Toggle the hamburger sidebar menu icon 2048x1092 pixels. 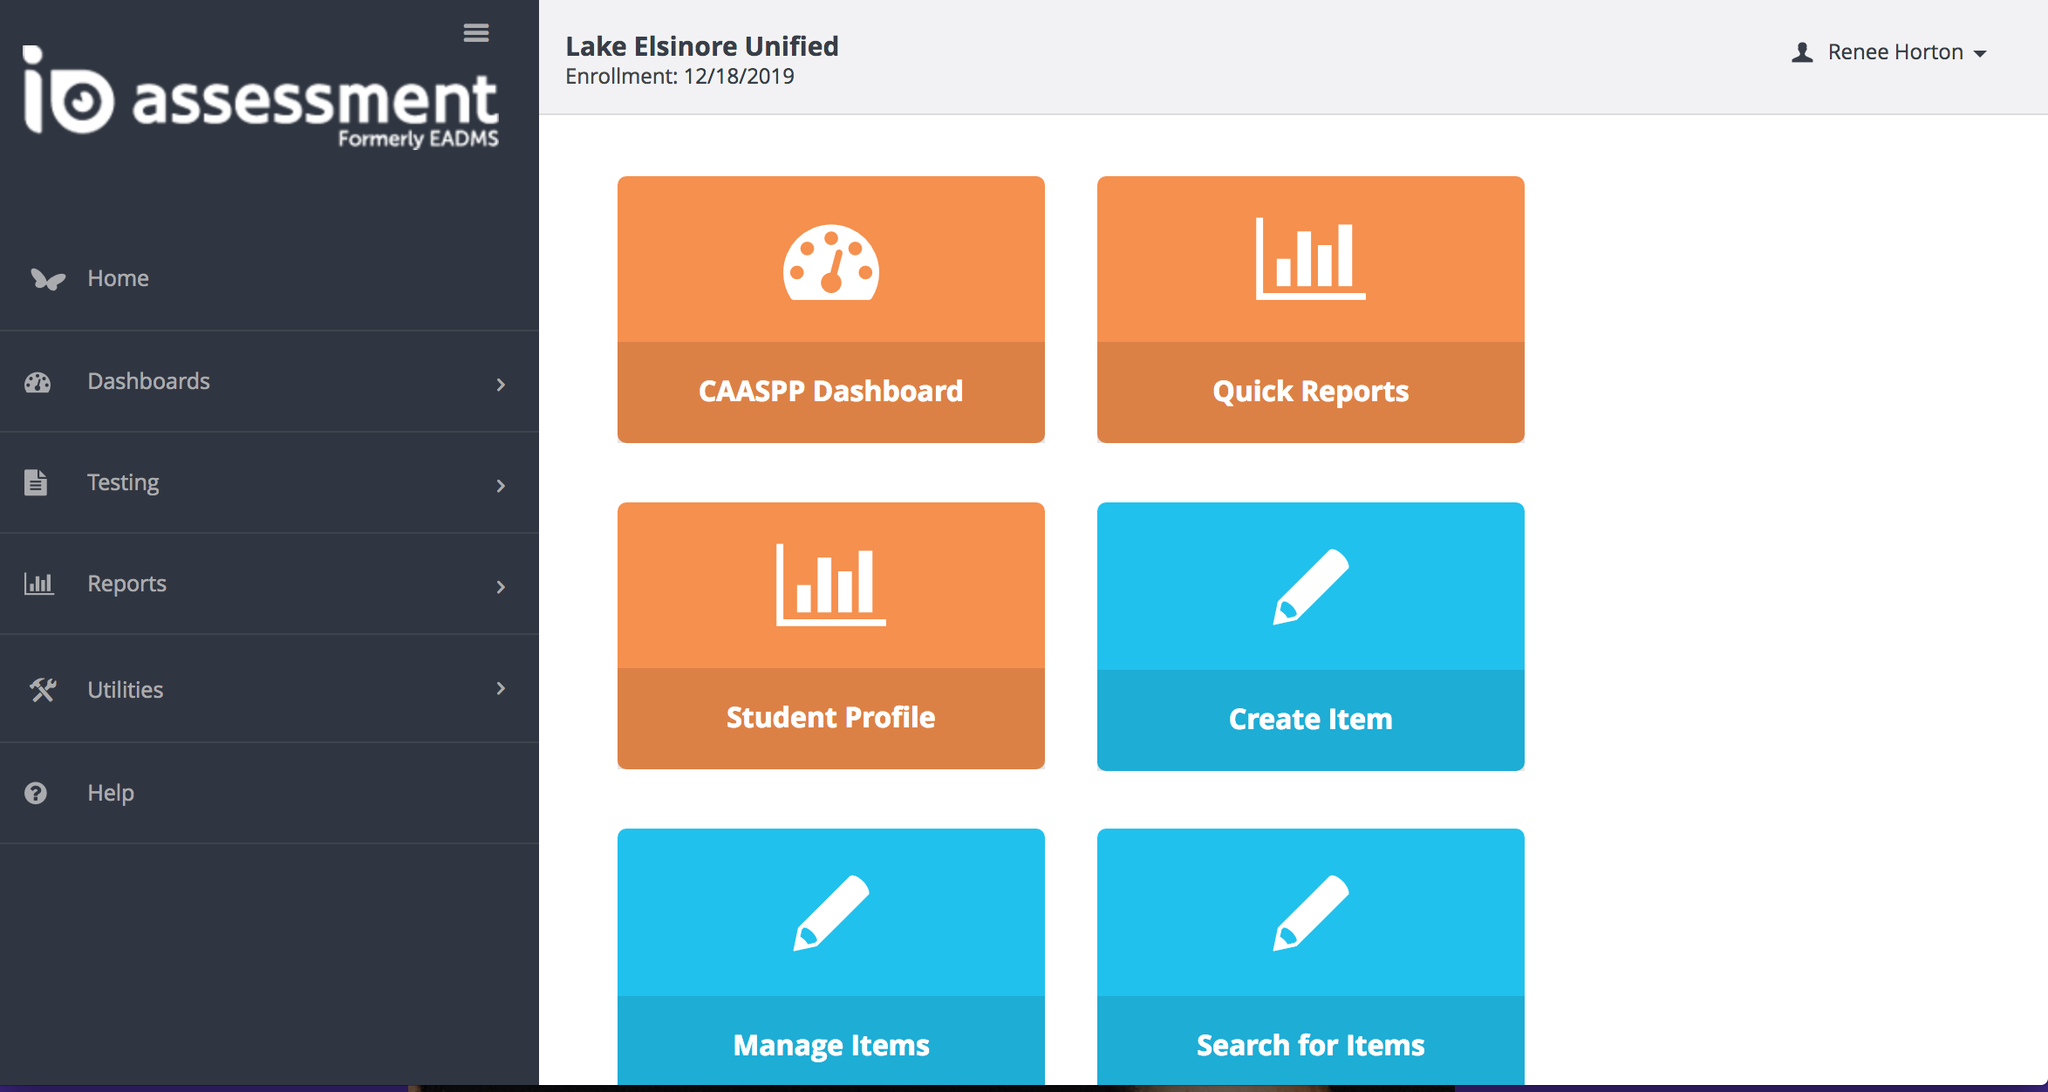click(x=476, y=33)
